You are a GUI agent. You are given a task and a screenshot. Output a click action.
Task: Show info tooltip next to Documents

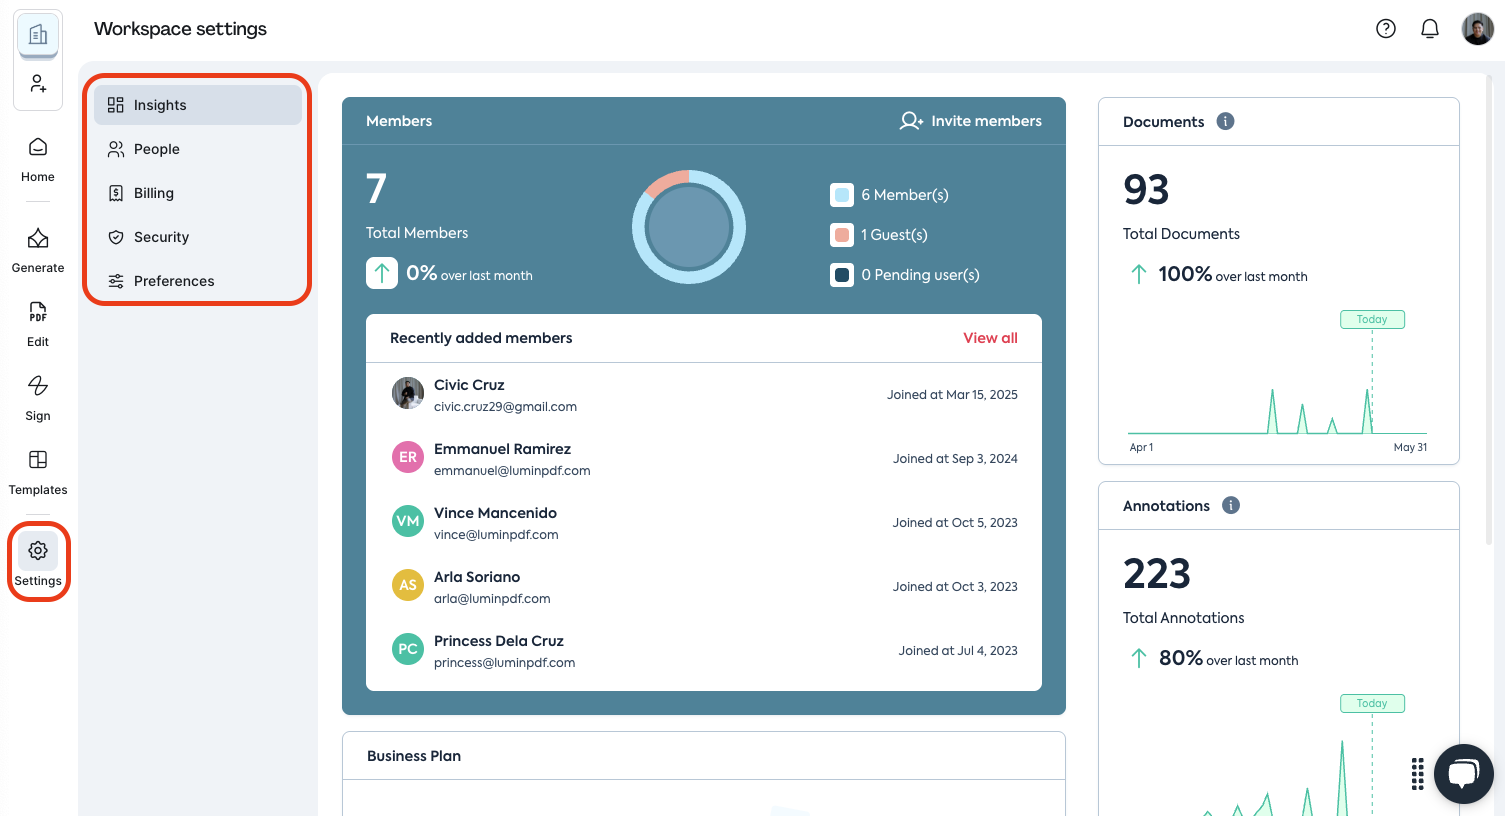pyautogui.click(x=1225, y=121)
